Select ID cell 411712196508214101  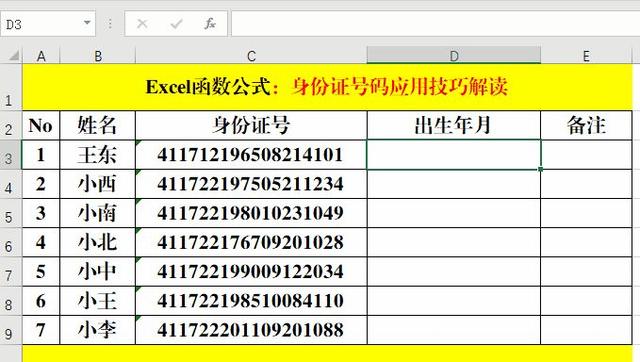point(251,155)
